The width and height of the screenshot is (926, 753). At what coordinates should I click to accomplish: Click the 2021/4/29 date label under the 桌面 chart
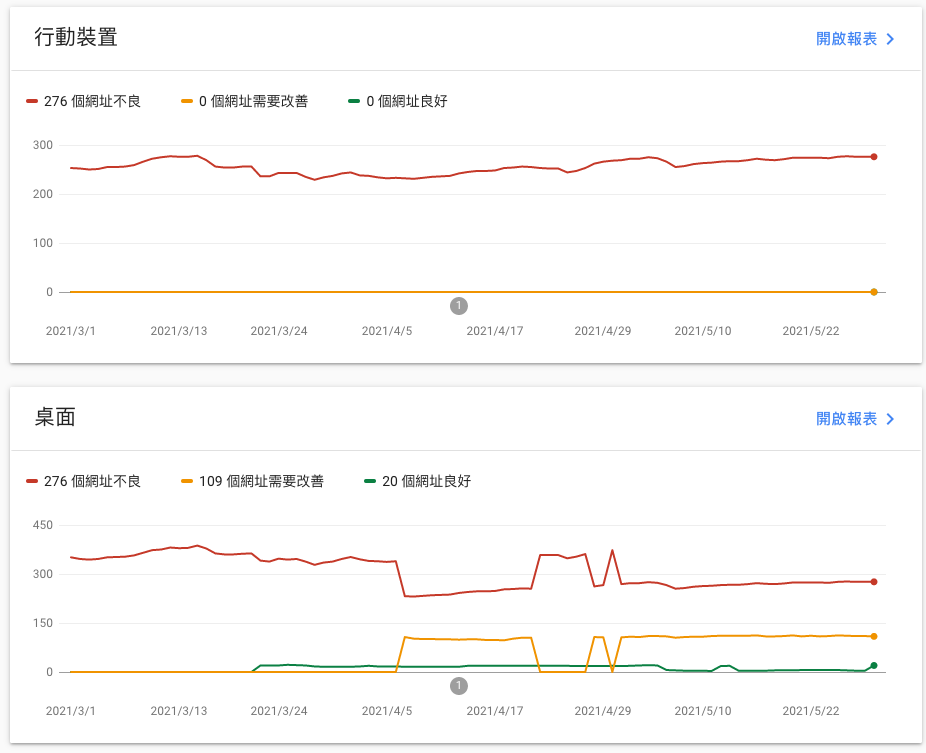click(603, 711)
